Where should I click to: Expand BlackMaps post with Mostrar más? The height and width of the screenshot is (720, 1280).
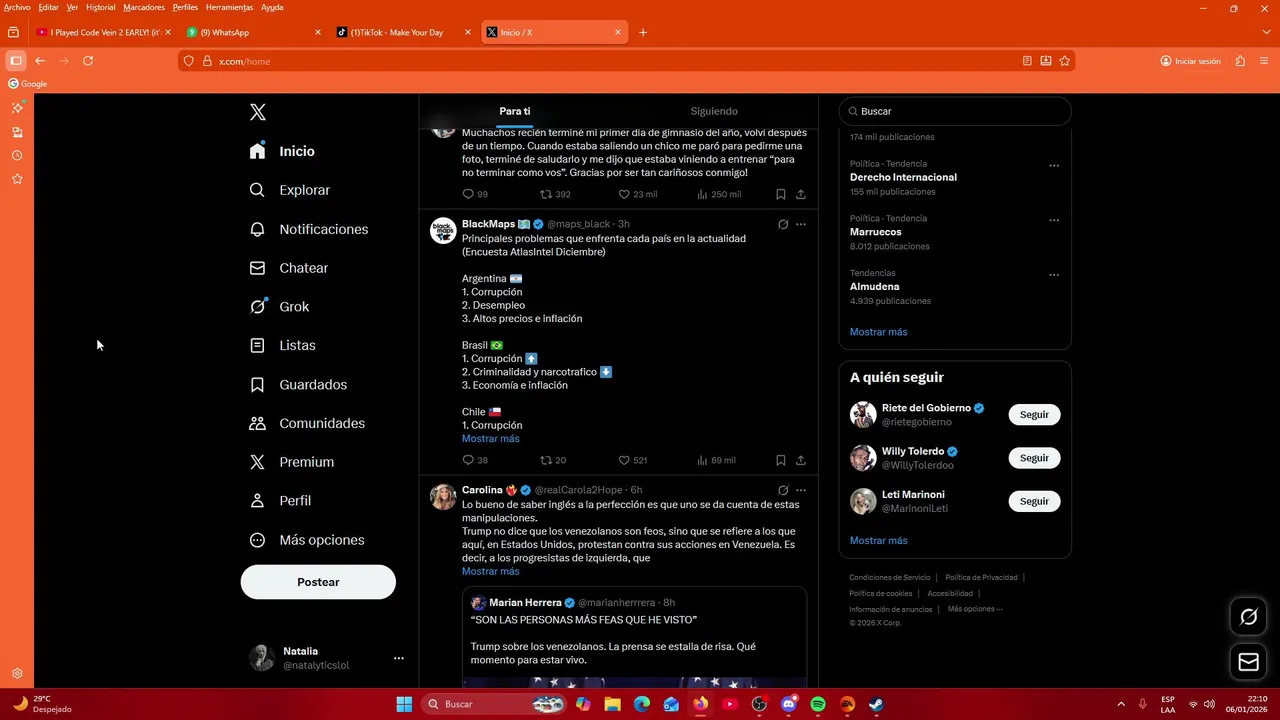(x=490, y=439)
